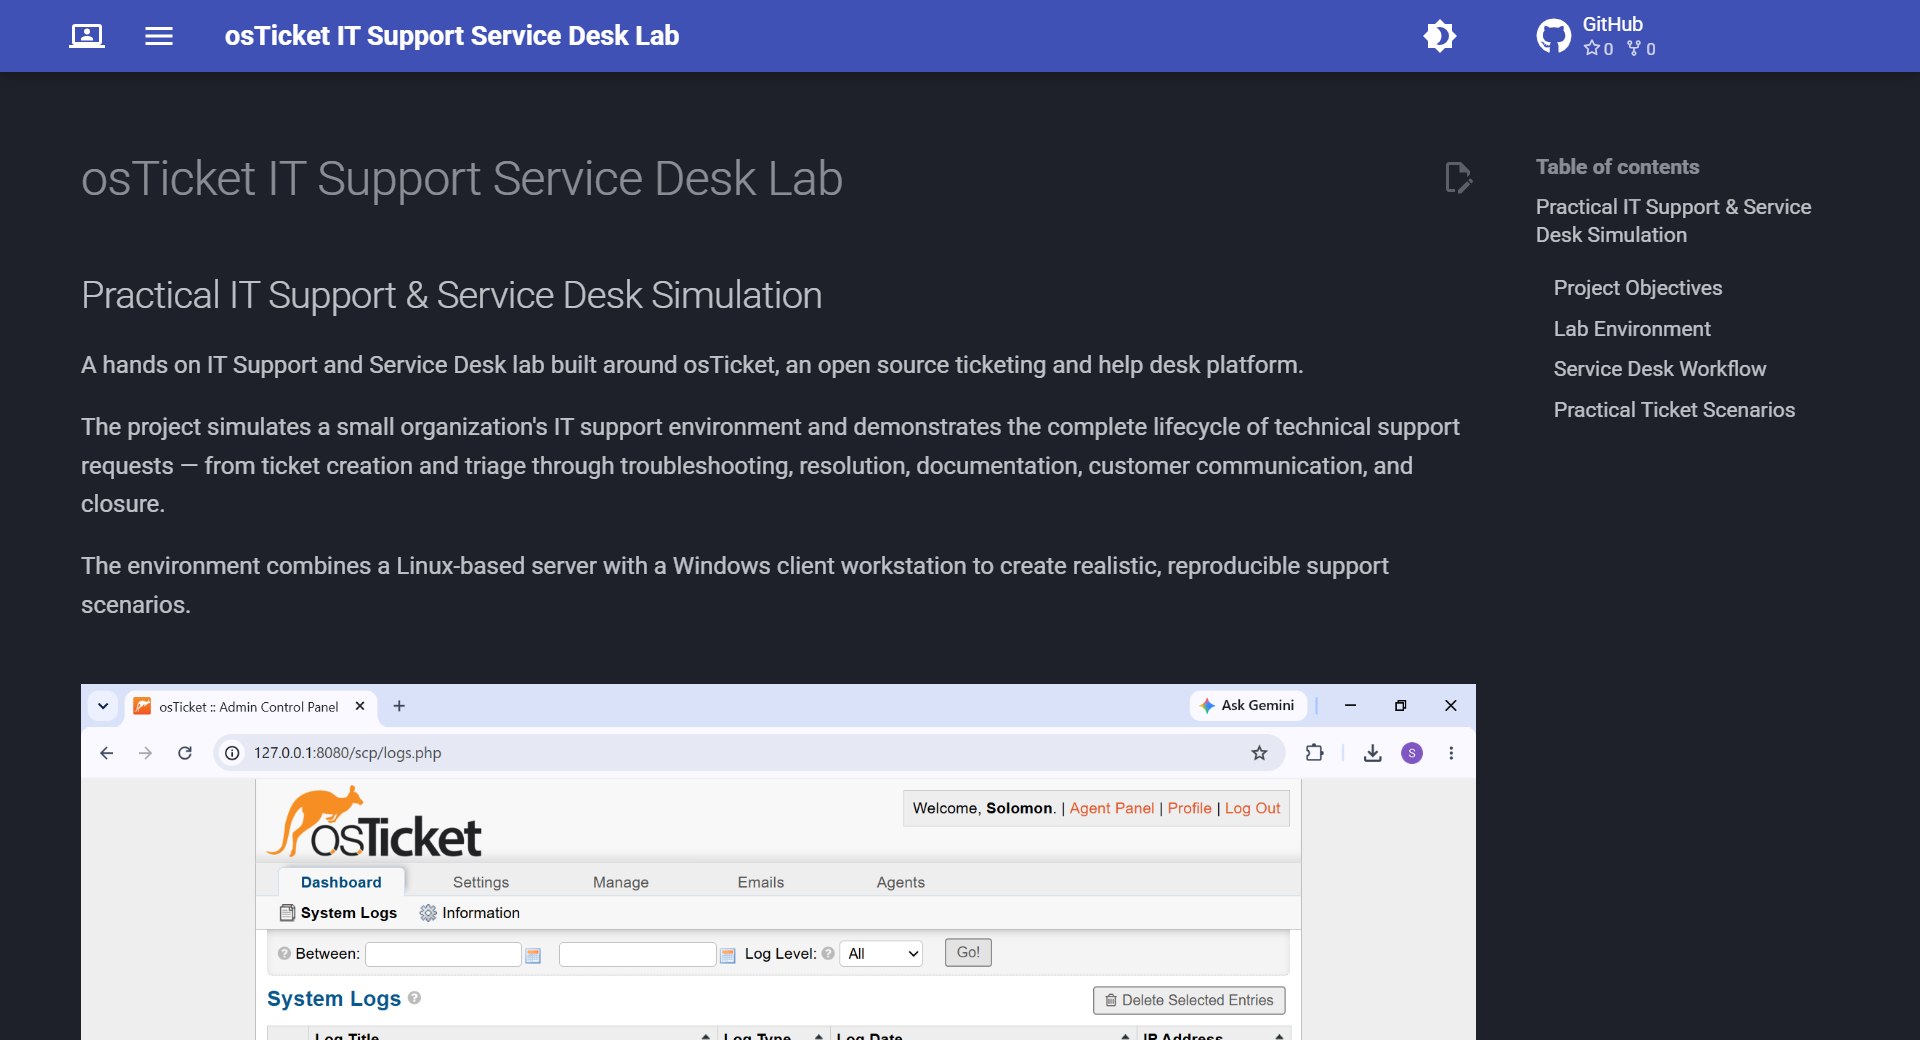Click the end date input field
The image size is (1920, 1040).
coord(637,954)
